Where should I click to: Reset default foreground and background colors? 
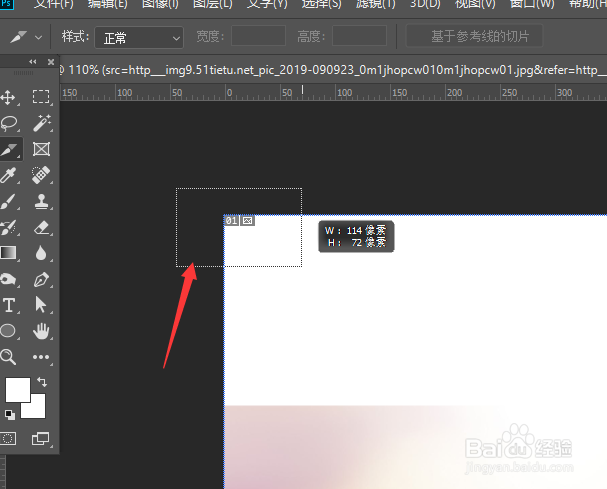point(10,414)
